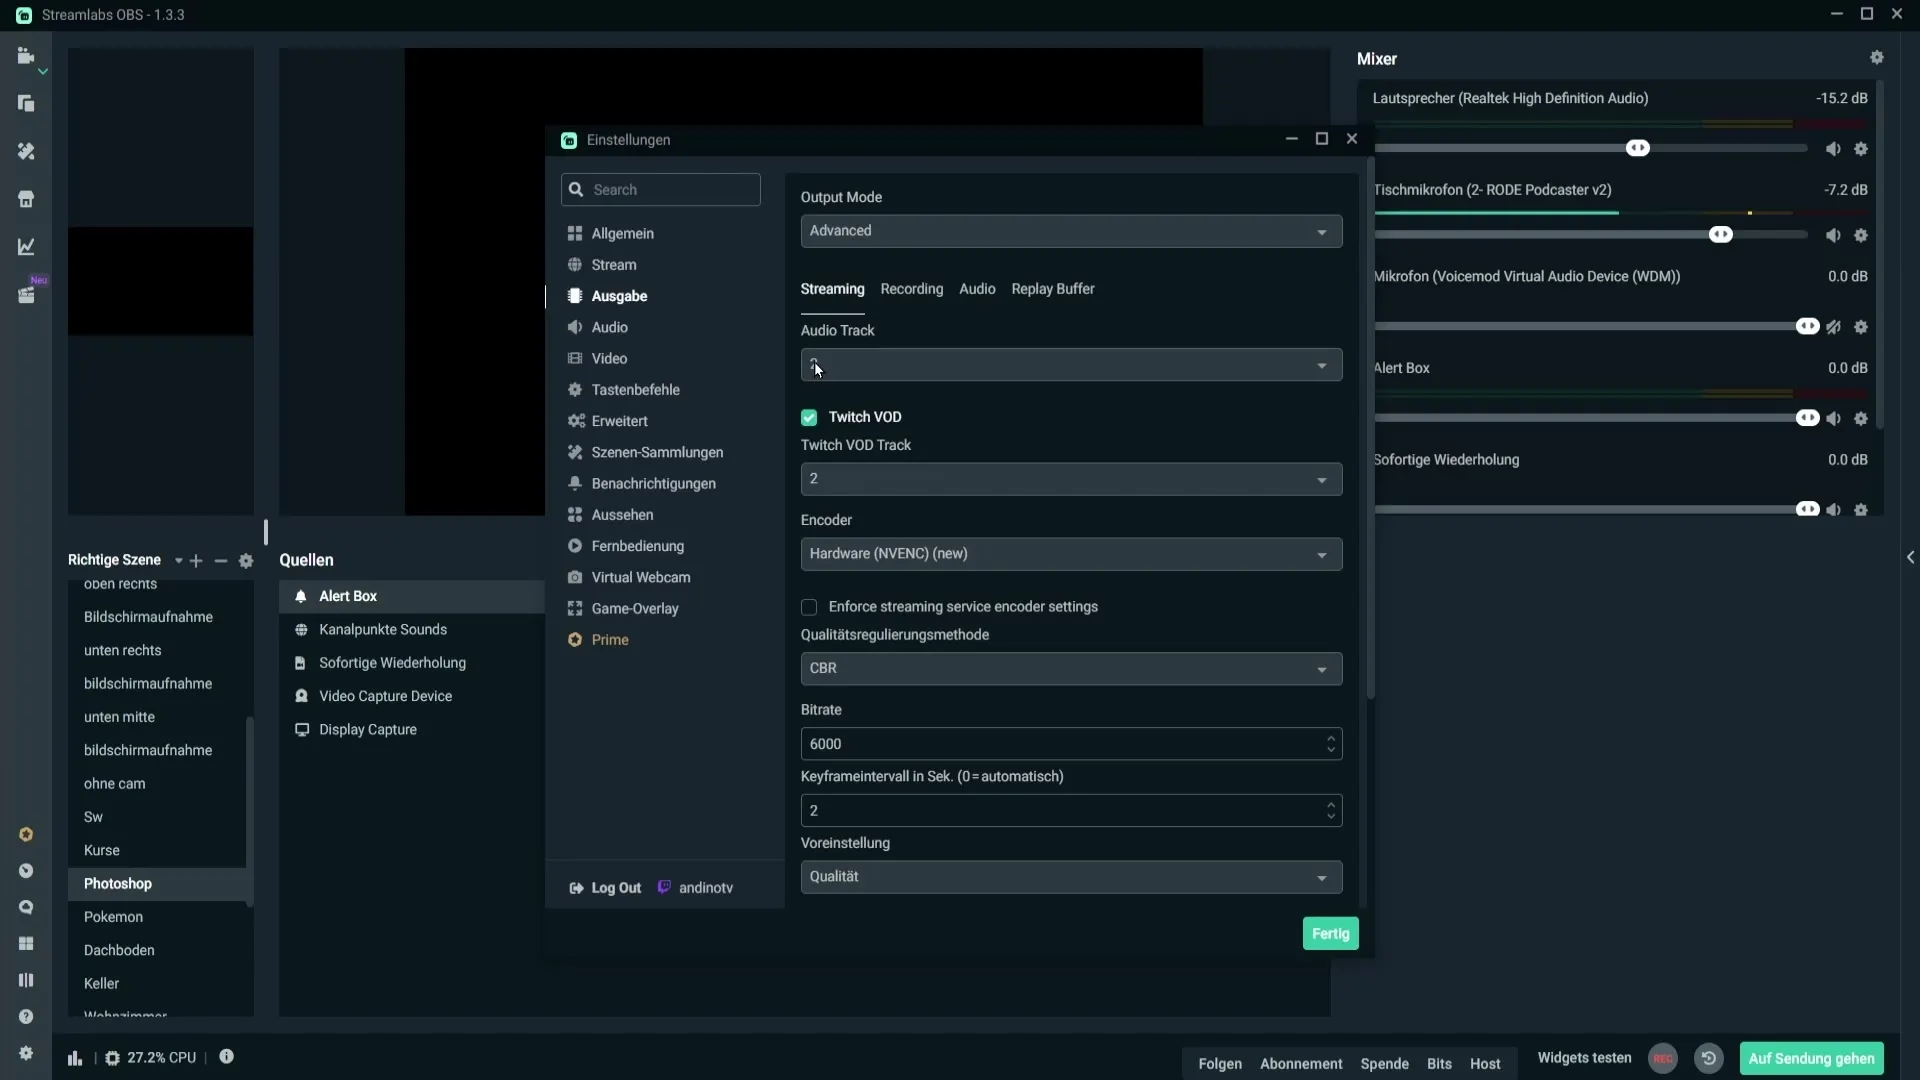Click the mixer settings gear icon
1920x1080 pixels.
(1878, 57)
